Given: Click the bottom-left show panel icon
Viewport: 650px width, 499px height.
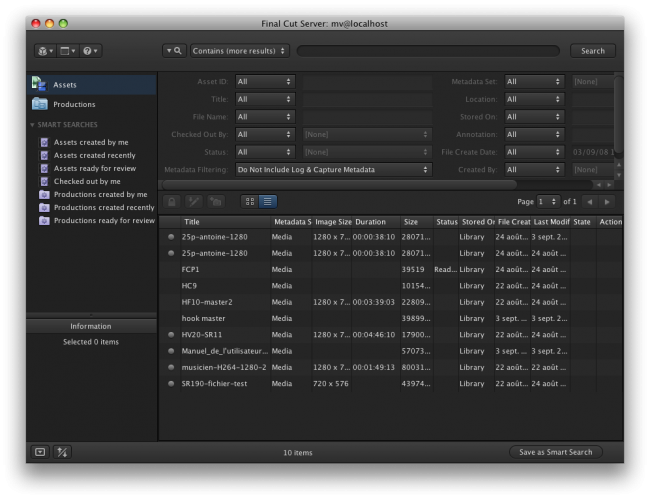Looking at the screenshot, I should click(x=40, y=452).
